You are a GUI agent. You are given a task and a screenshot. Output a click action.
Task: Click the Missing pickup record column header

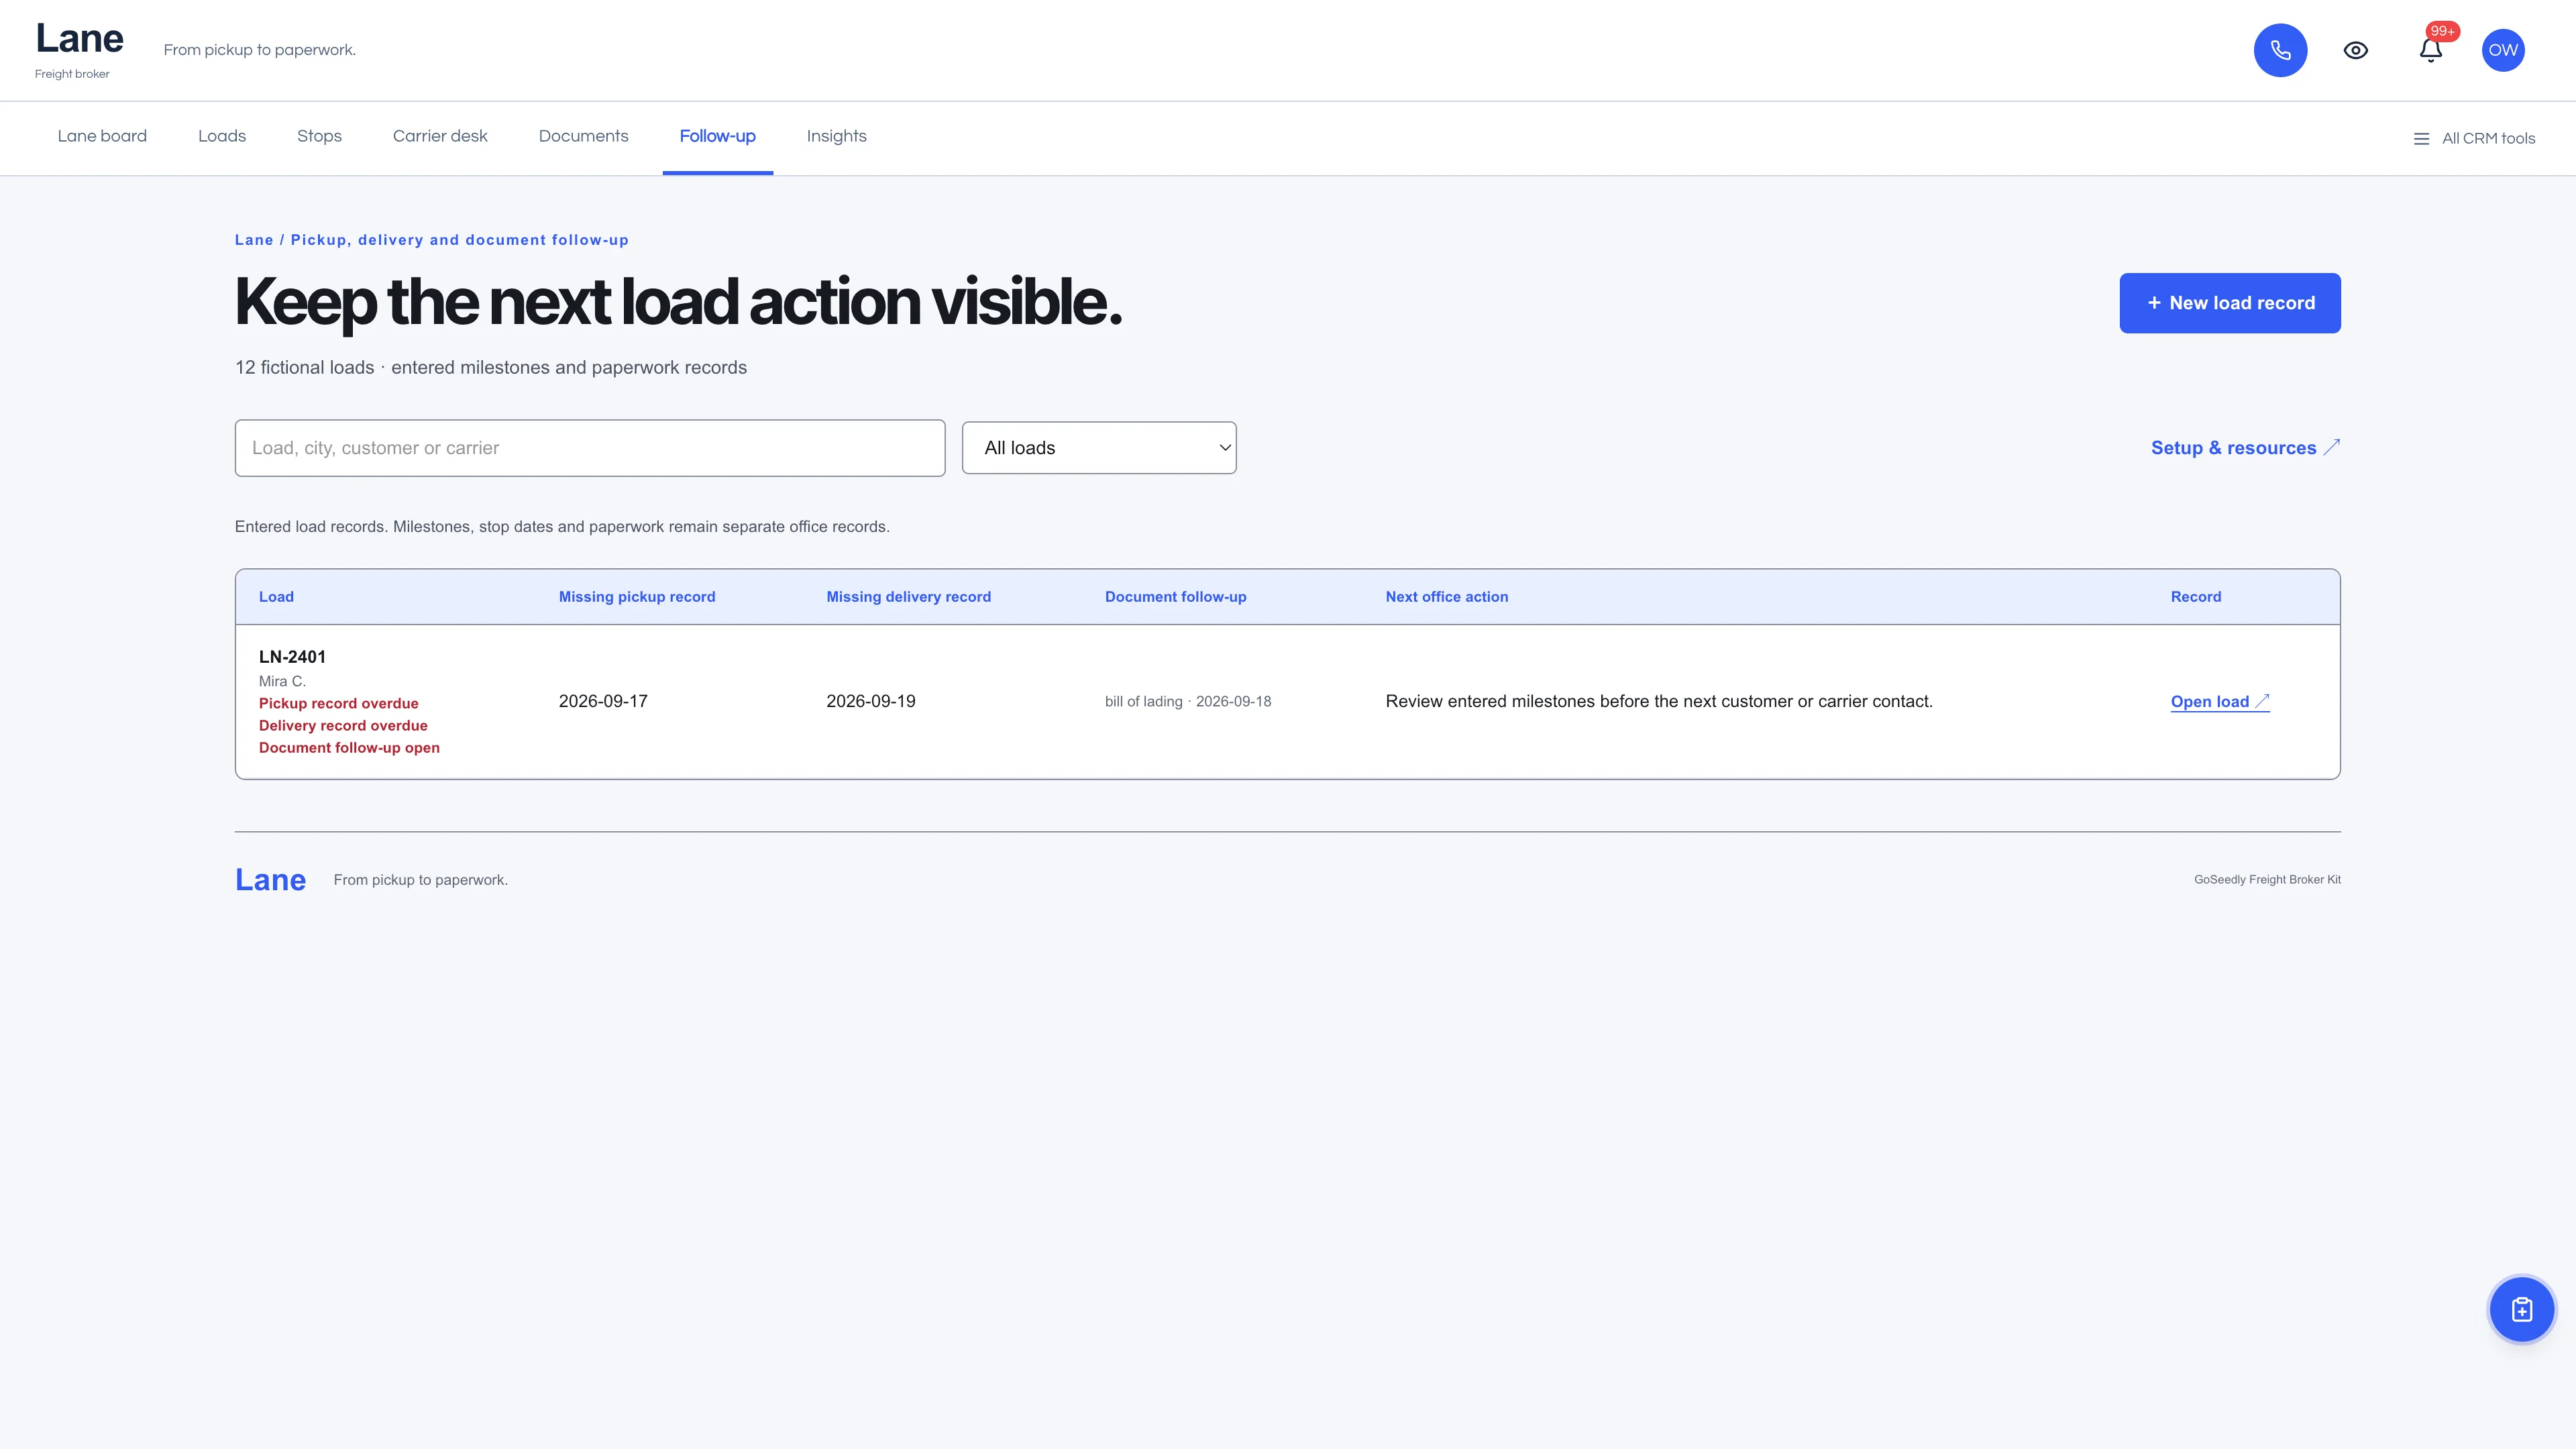point(637,597)
